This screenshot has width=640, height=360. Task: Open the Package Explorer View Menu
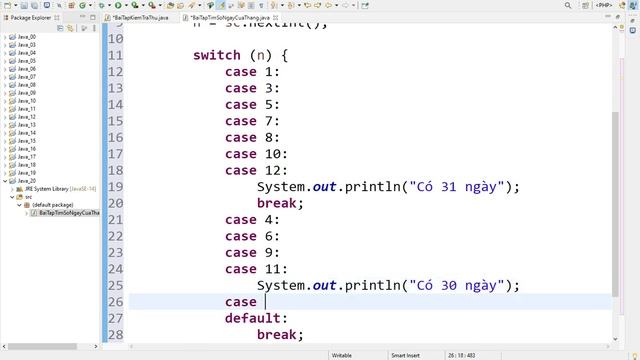94,28
